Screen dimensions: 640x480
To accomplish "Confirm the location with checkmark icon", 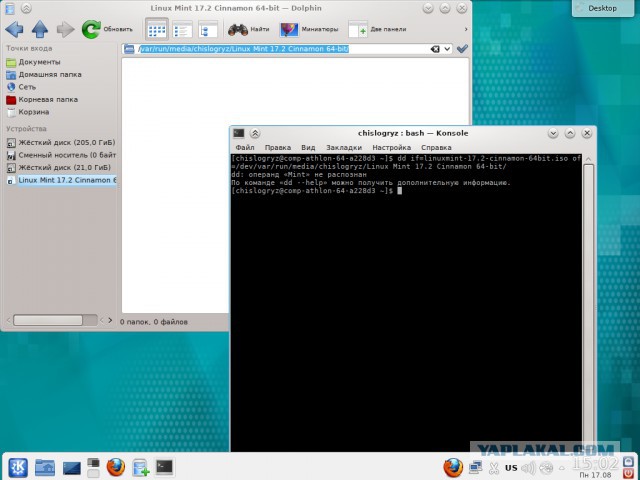I will tap(462, 48).
